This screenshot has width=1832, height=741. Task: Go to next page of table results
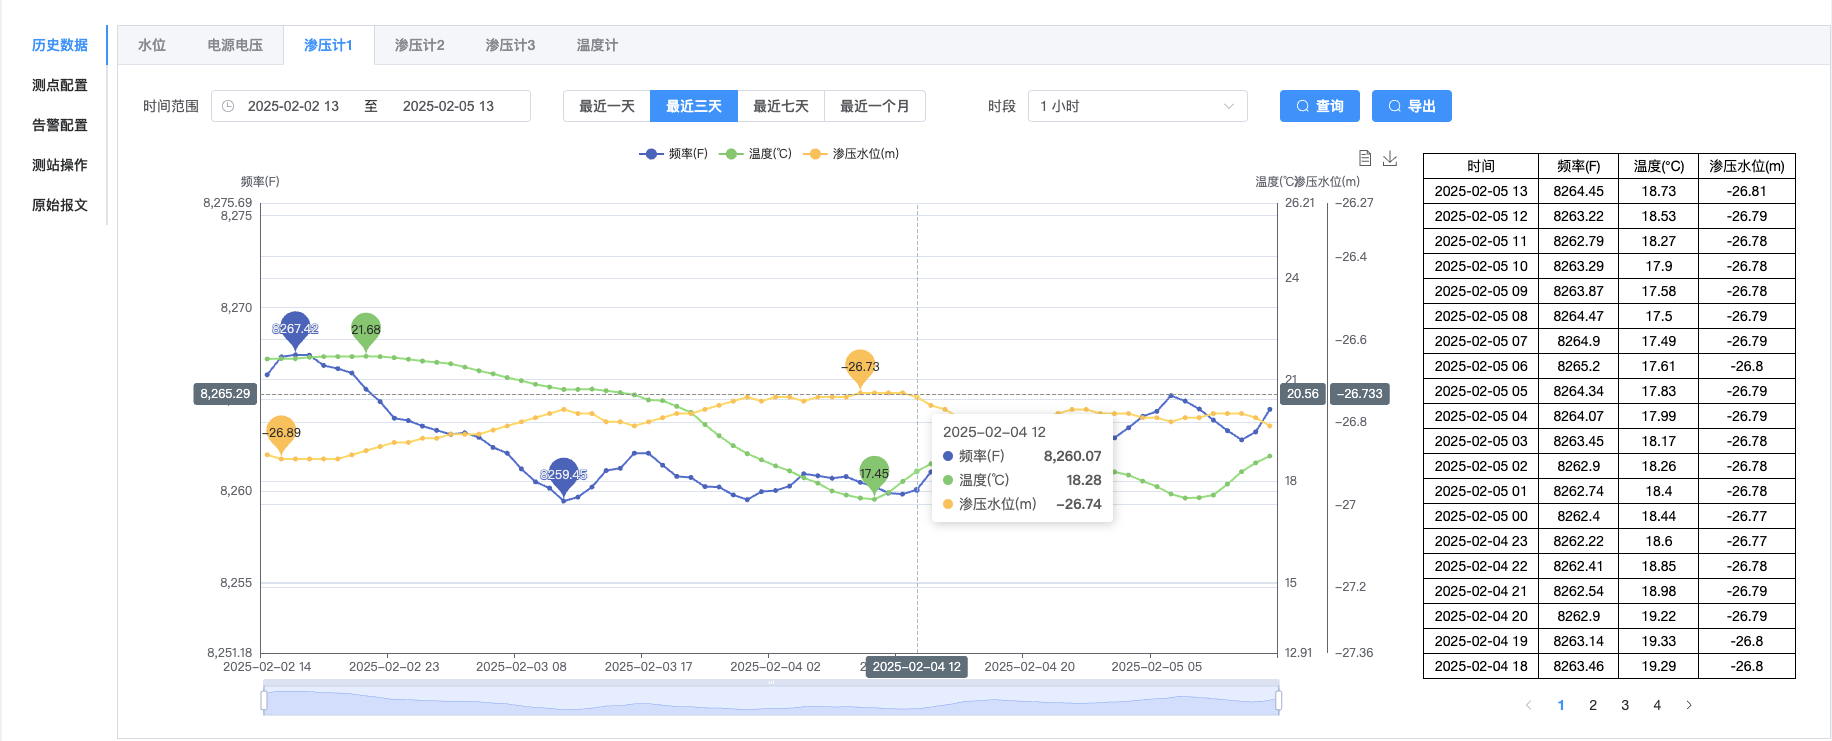pyautogui.click(x=1689, y=705)
